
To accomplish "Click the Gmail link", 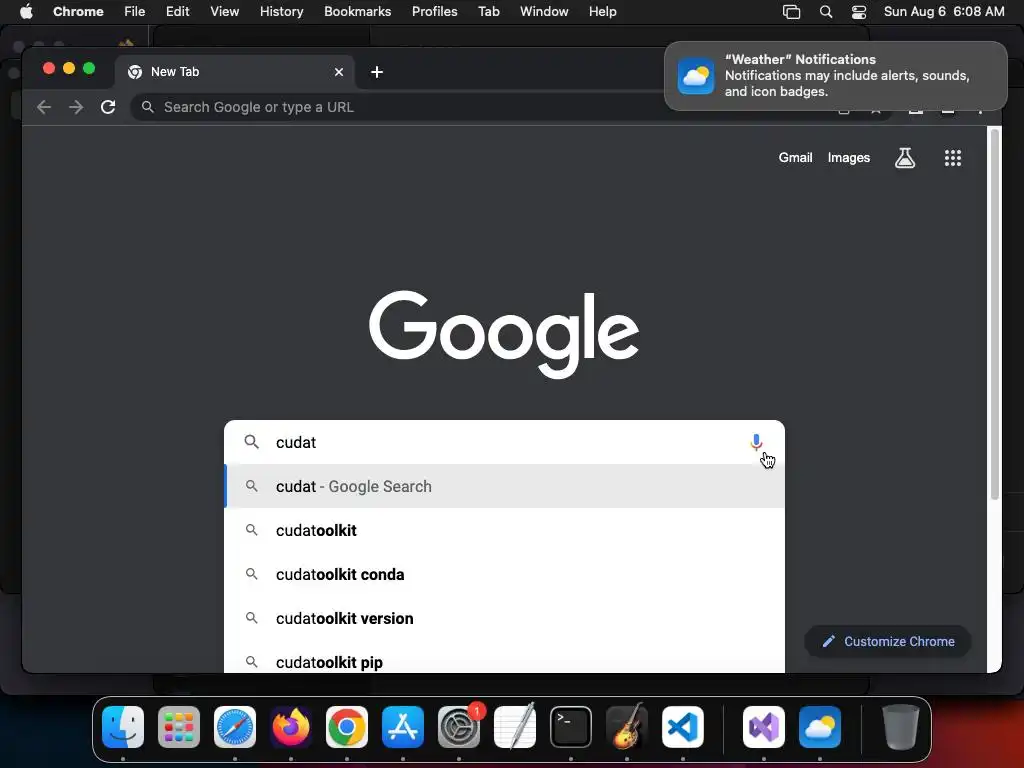I will [x=795, y=158].
